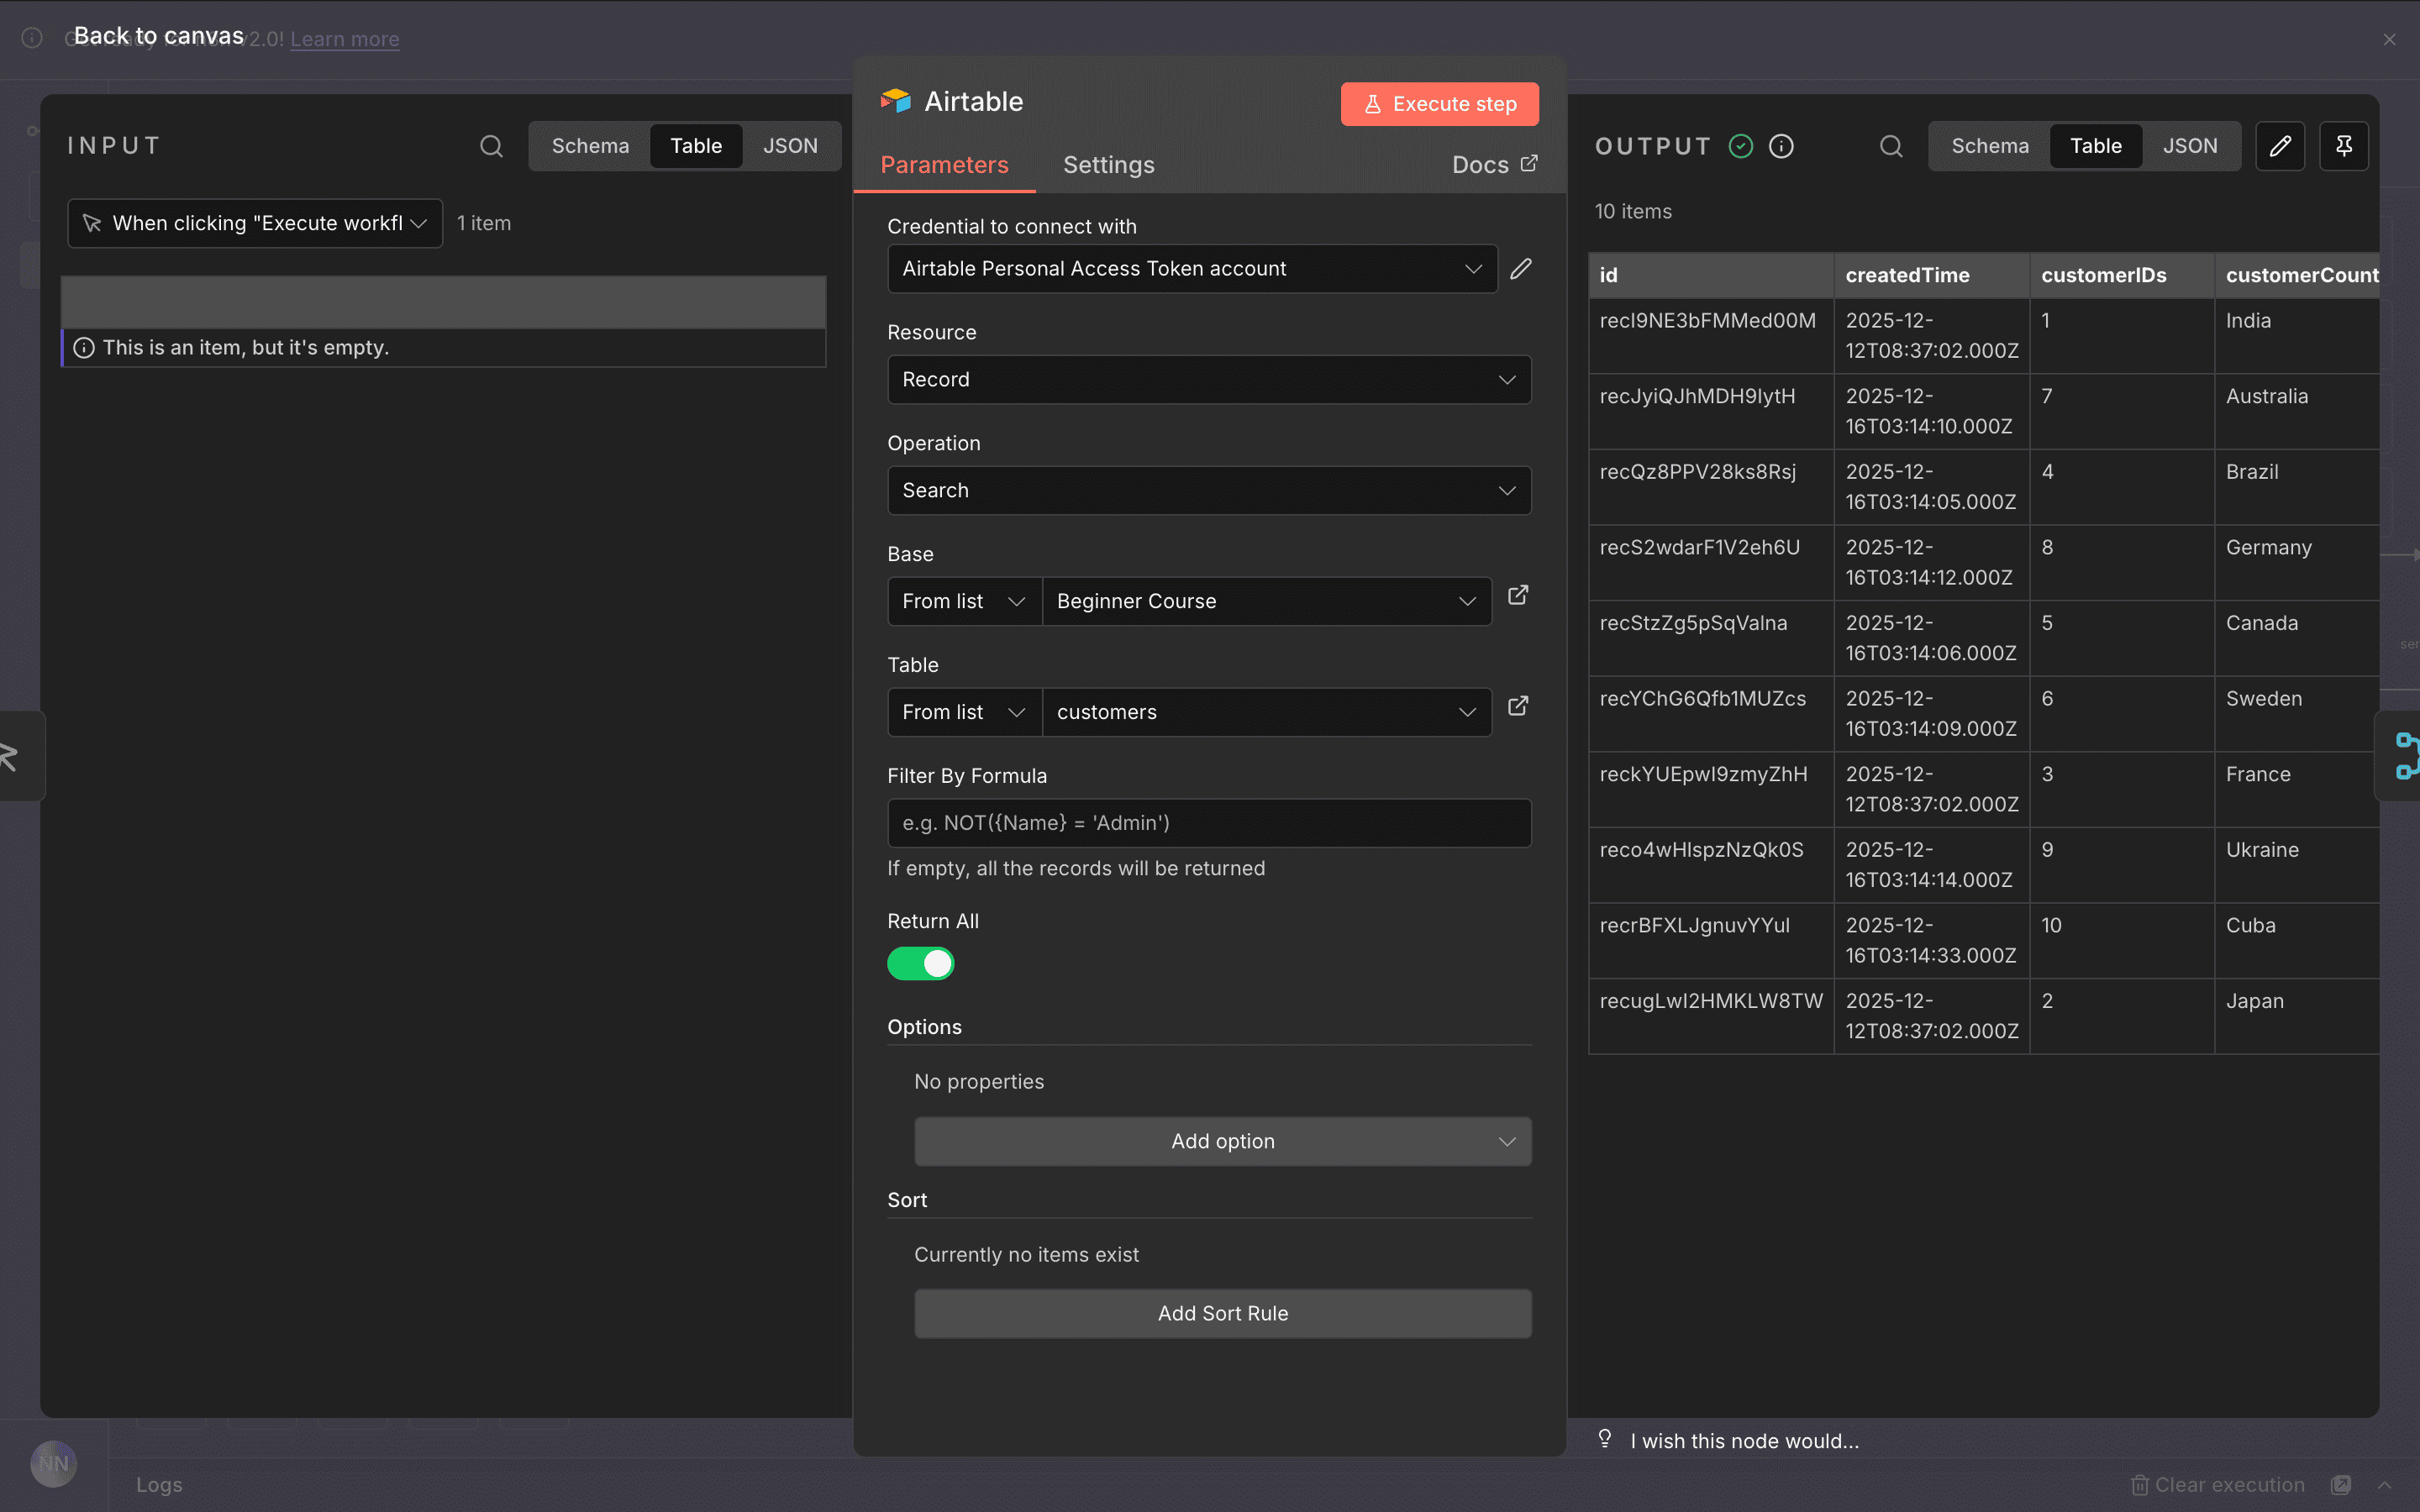The width and height of the screenshot is (2420, 1512).
Task: Click the id column header
Action: (x=1711, y=275)
